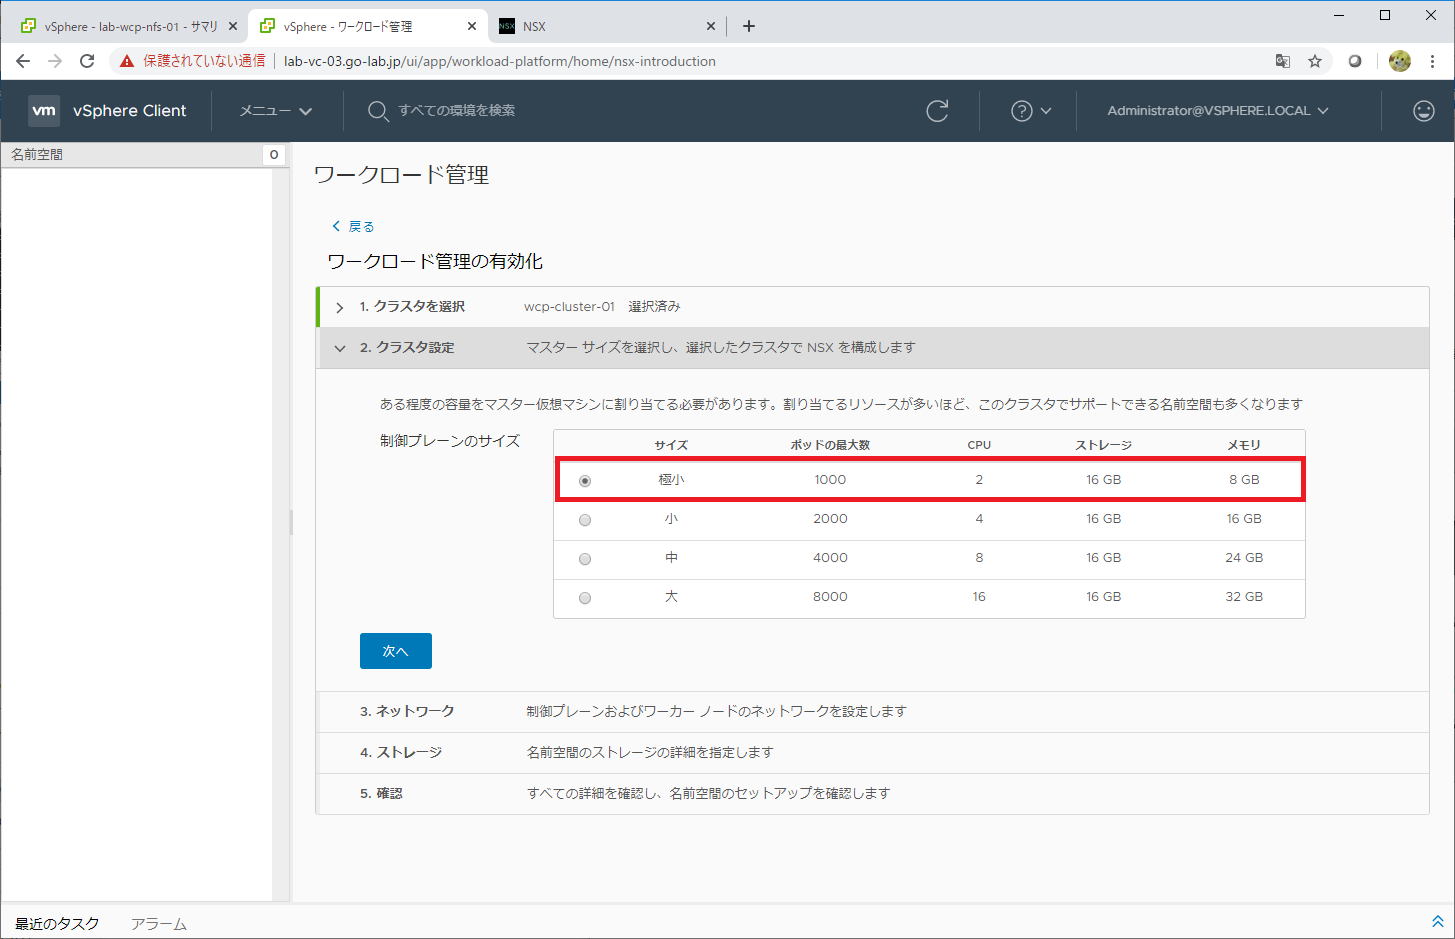Viewport: 1455px width, 939px height.
Task: Bookmark this page with star icon
Action: [1315, 61]
